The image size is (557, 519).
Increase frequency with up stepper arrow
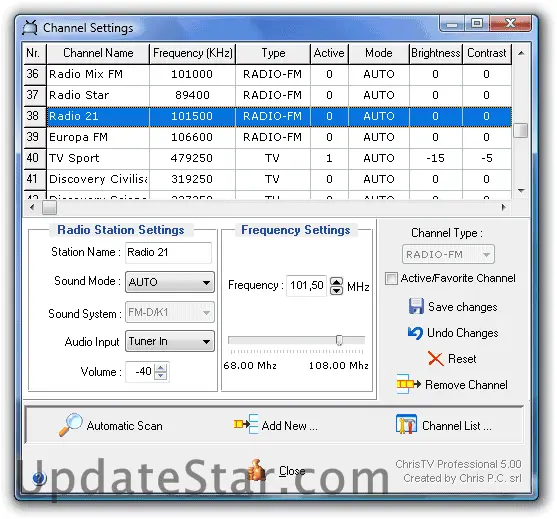coord(336,281)
